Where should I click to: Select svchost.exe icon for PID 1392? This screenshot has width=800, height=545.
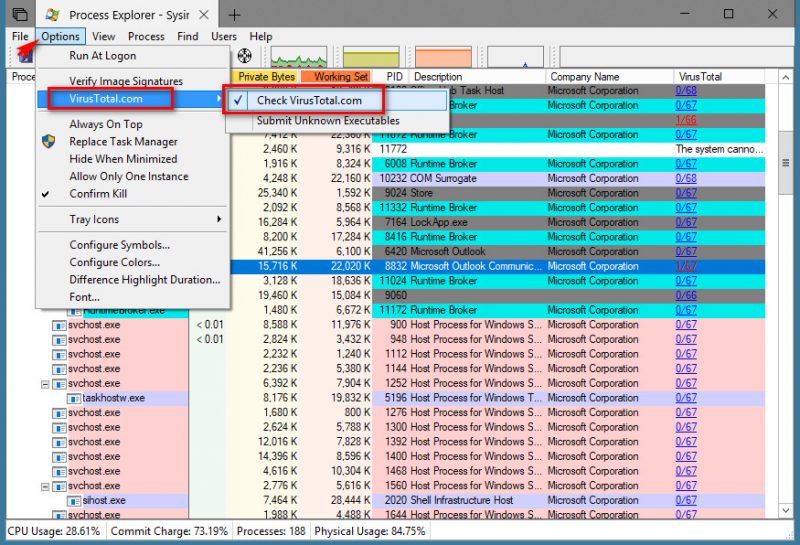coord(60,442)
